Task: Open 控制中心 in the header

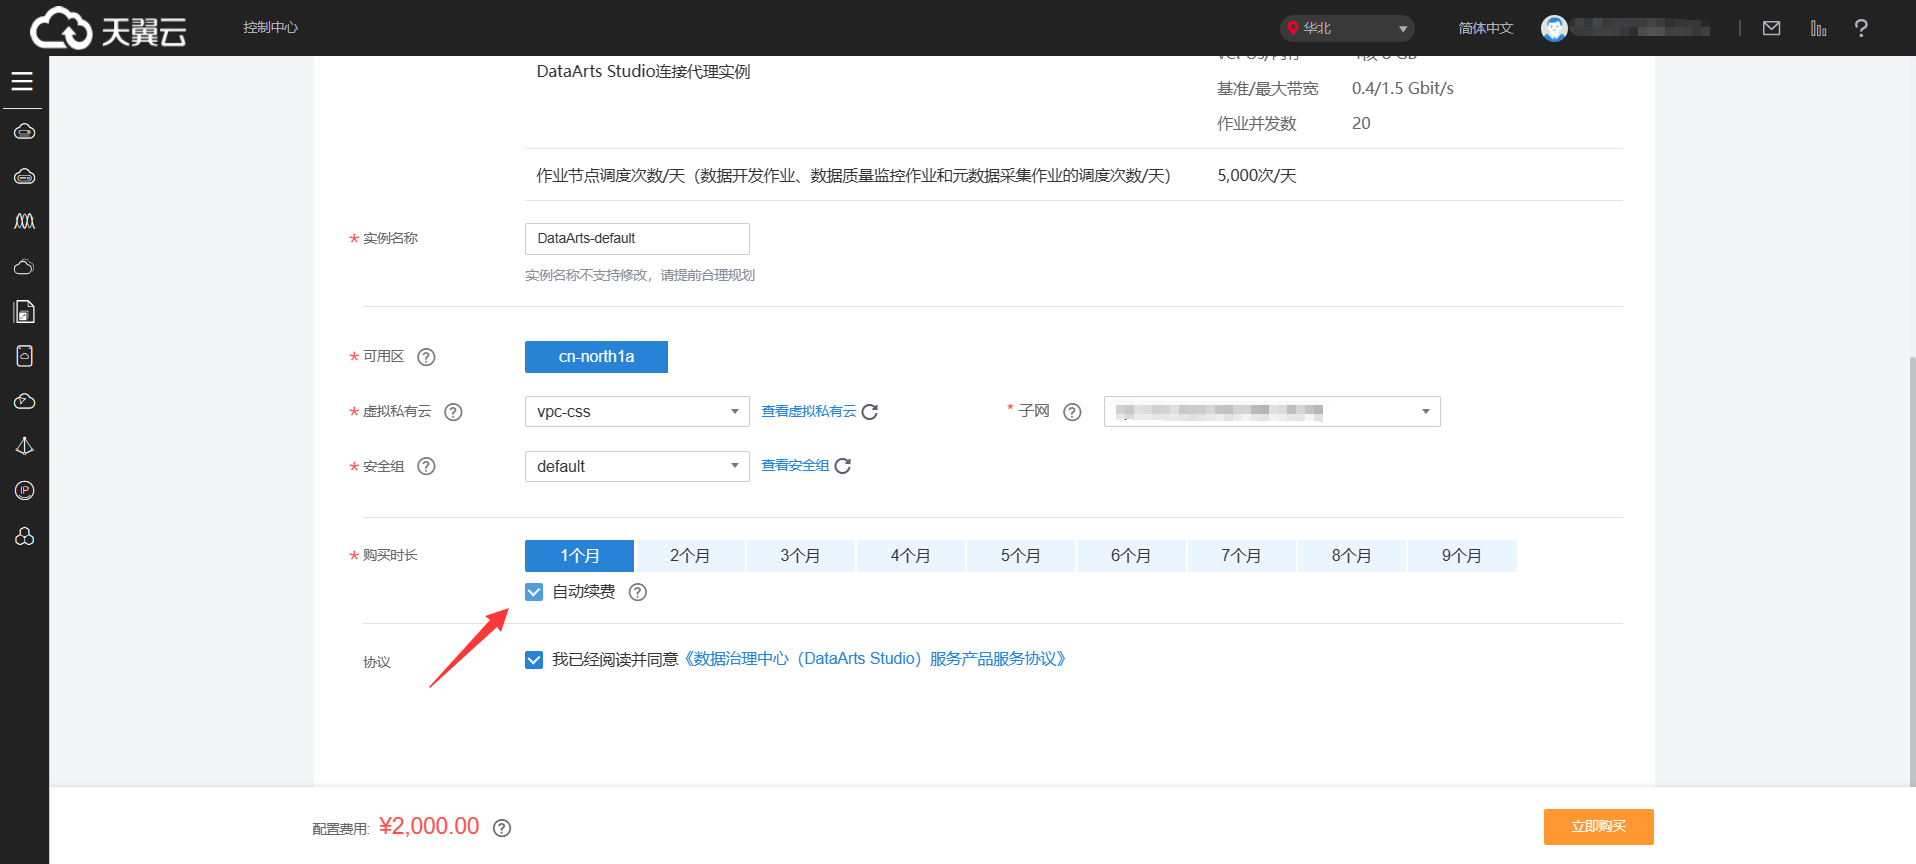Action: (270, 27)
